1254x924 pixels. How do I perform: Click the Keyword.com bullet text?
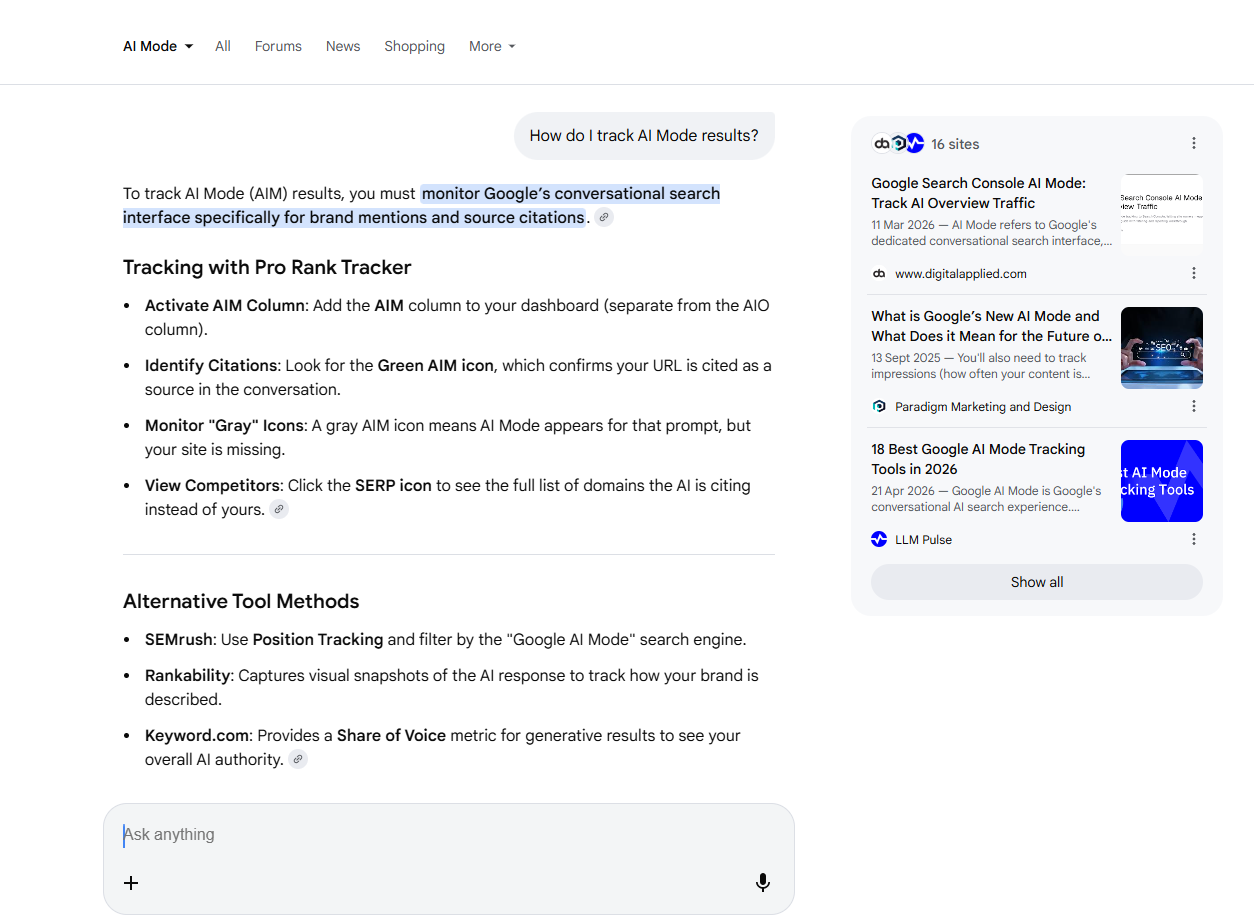tap(443, 747)
